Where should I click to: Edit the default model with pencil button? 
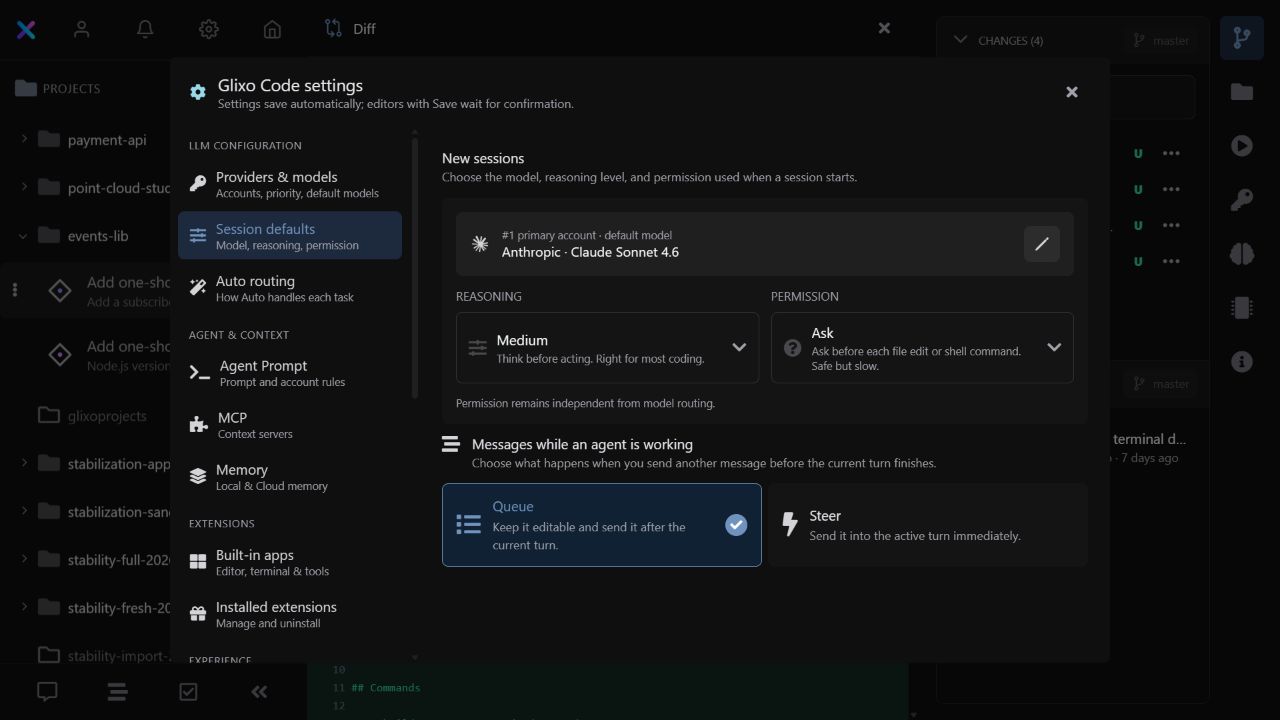tap(1041, 244)
